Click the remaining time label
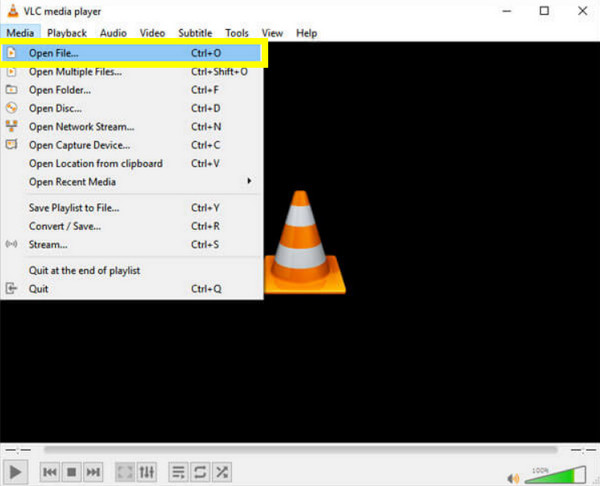 click(583, 450)
